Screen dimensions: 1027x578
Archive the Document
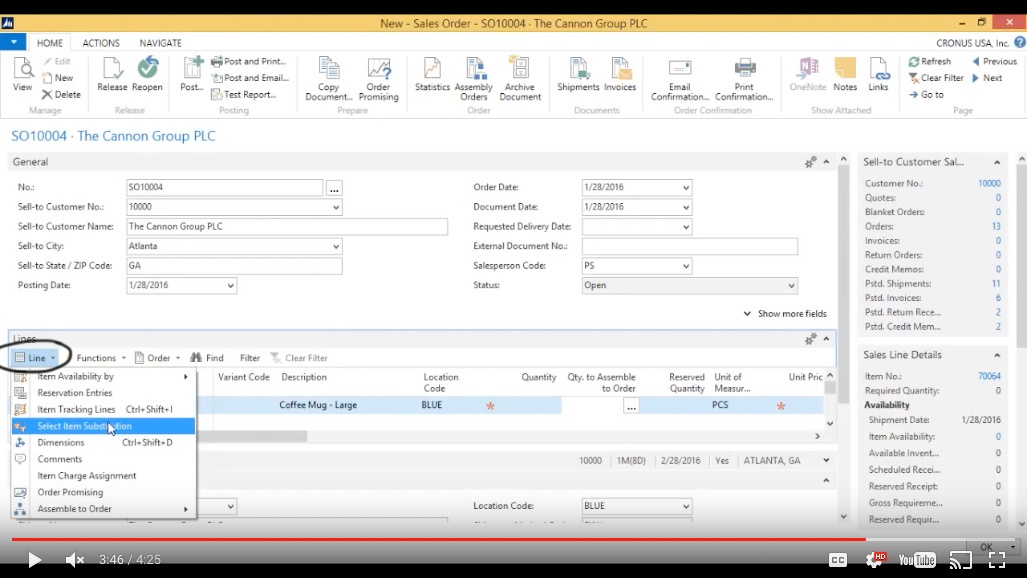click(x=520, y=79)
